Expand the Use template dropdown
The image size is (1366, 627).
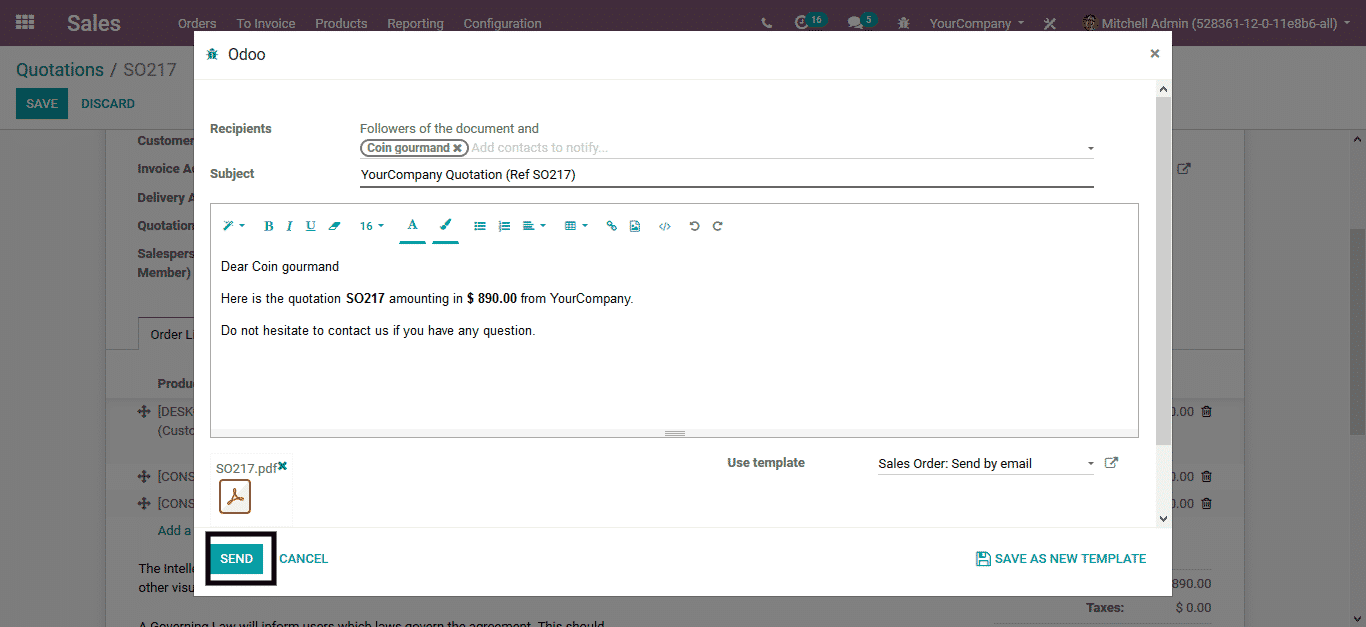tap(1090, 464)
